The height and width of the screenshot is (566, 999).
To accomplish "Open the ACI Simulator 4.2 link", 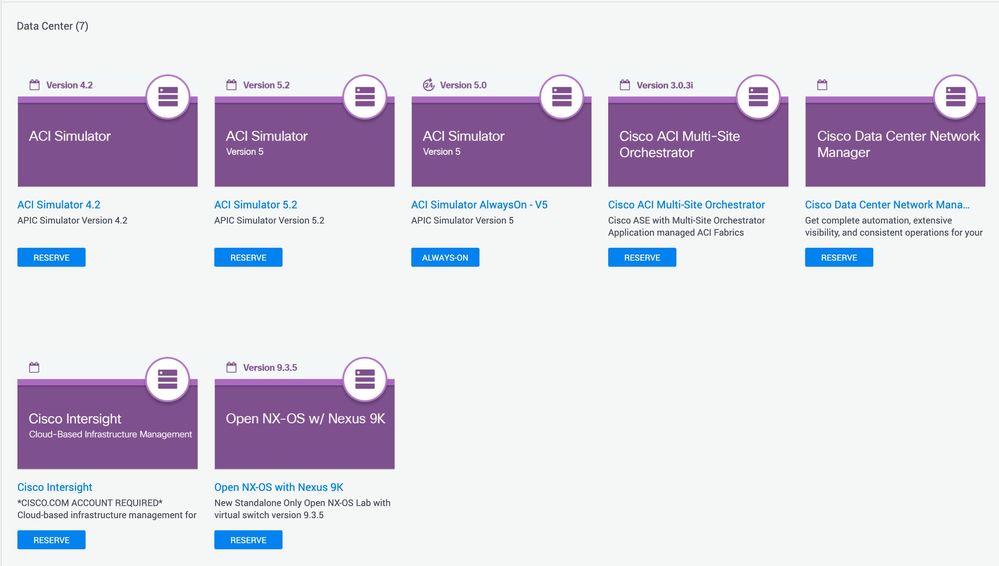I will tap(59, 205).
